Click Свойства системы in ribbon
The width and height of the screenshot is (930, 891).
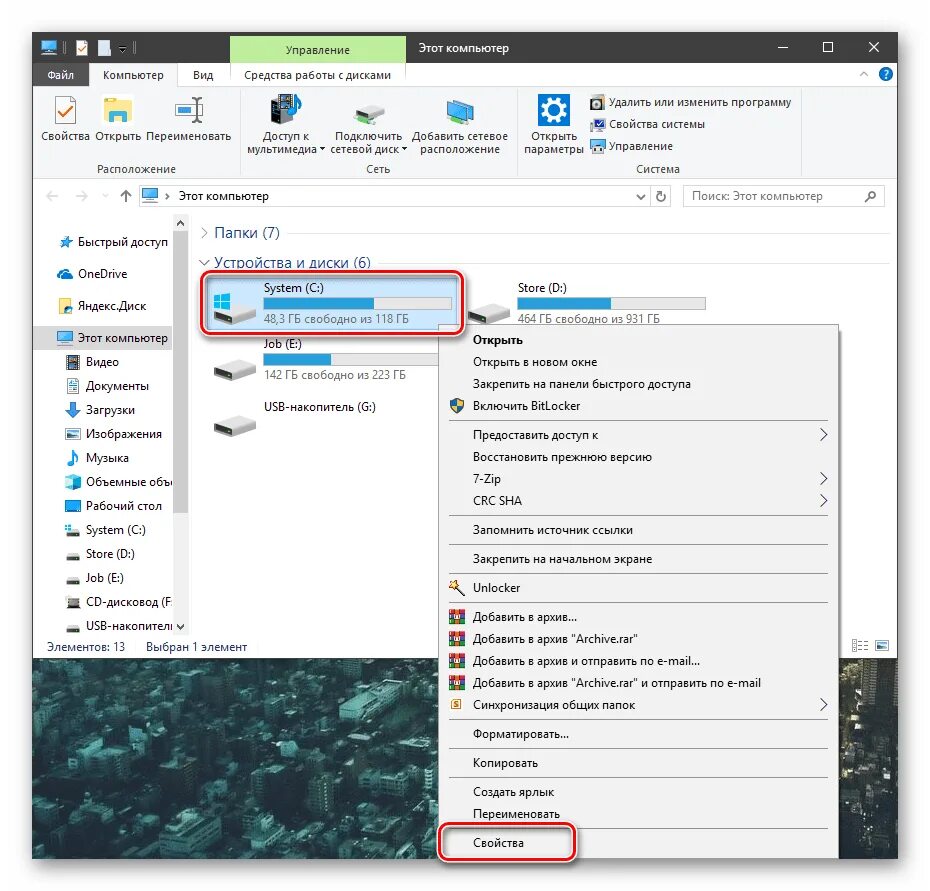648,124
